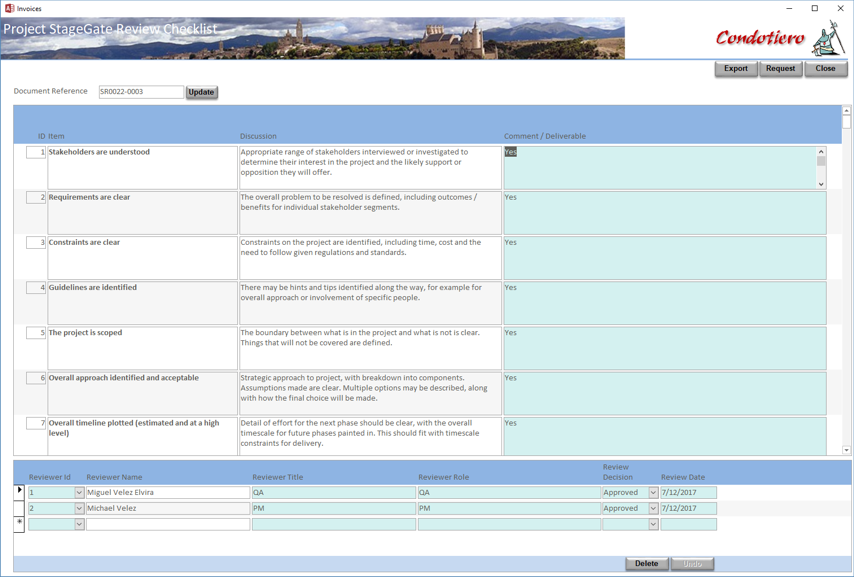Click the comment box scroll up arrow
The image size is (854, 577).
821,151
